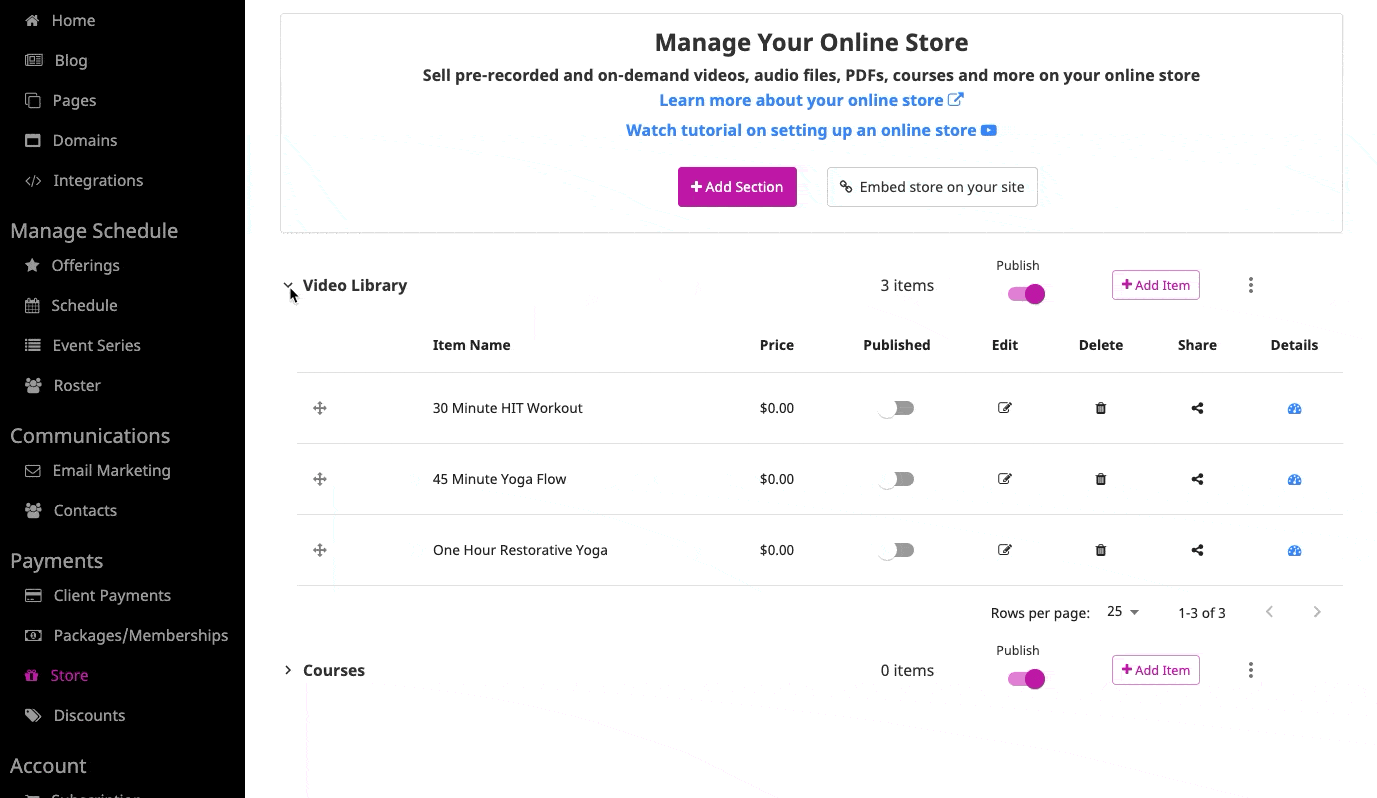Go to Domains in sidebar
This screenshot has height=798, width=1377.
click(x=85, y=140)
